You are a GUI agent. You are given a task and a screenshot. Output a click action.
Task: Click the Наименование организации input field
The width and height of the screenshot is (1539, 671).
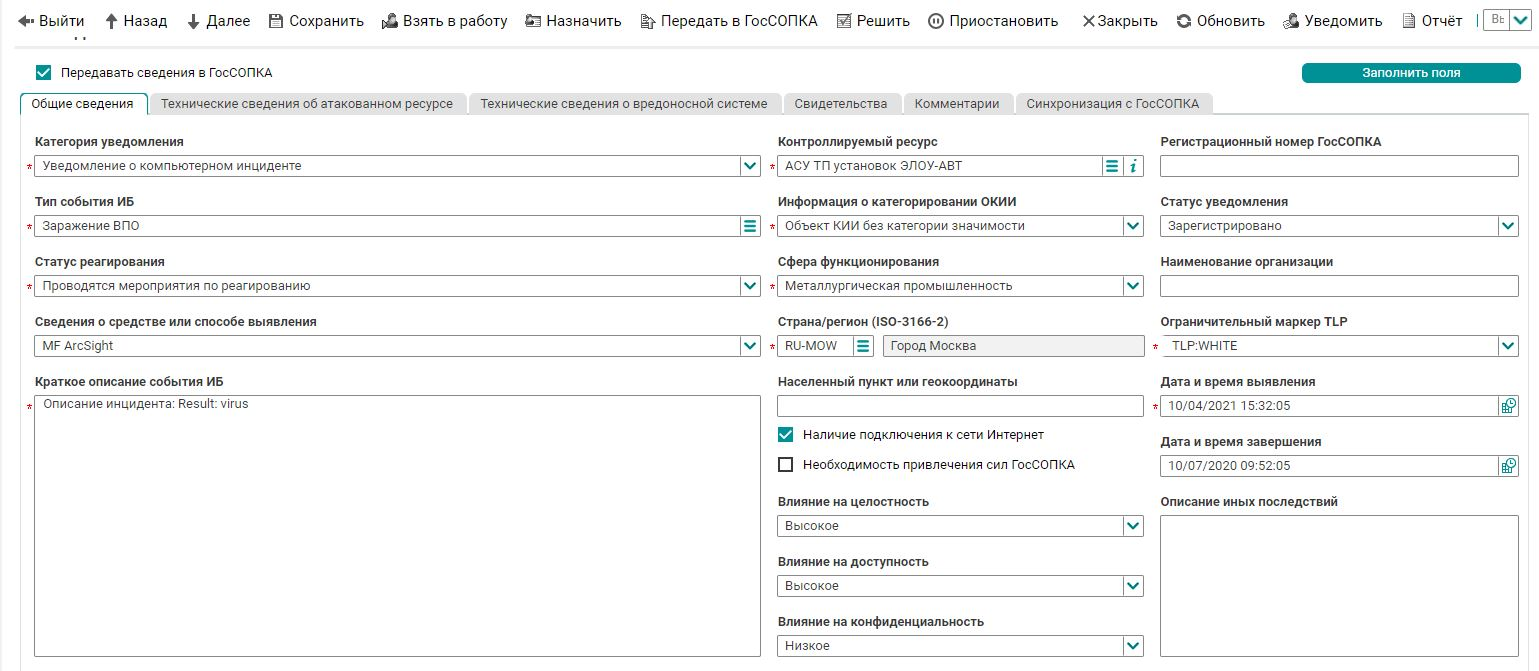pyautogui.click(x=1338, y=286)
